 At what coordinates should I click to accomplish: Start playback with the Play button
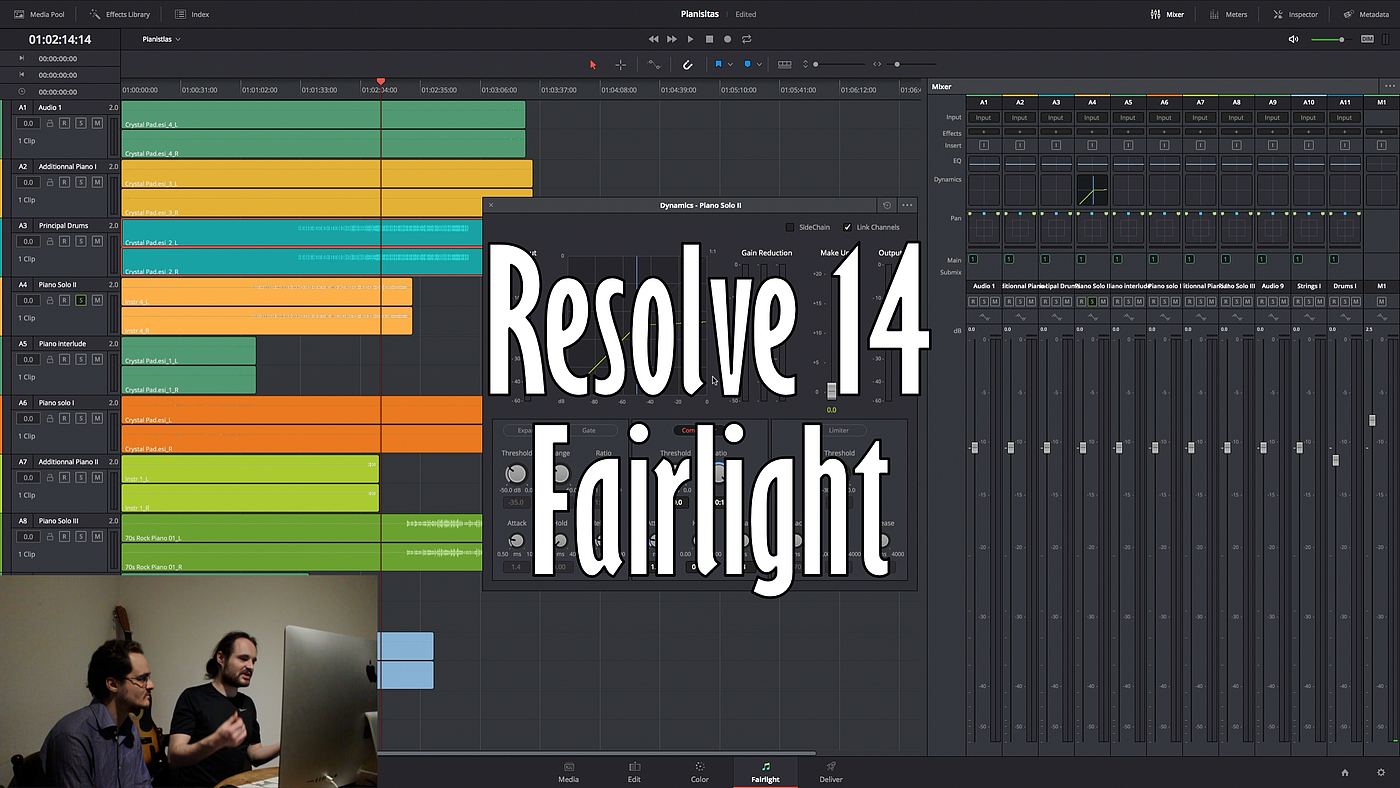tap(690, 39)
